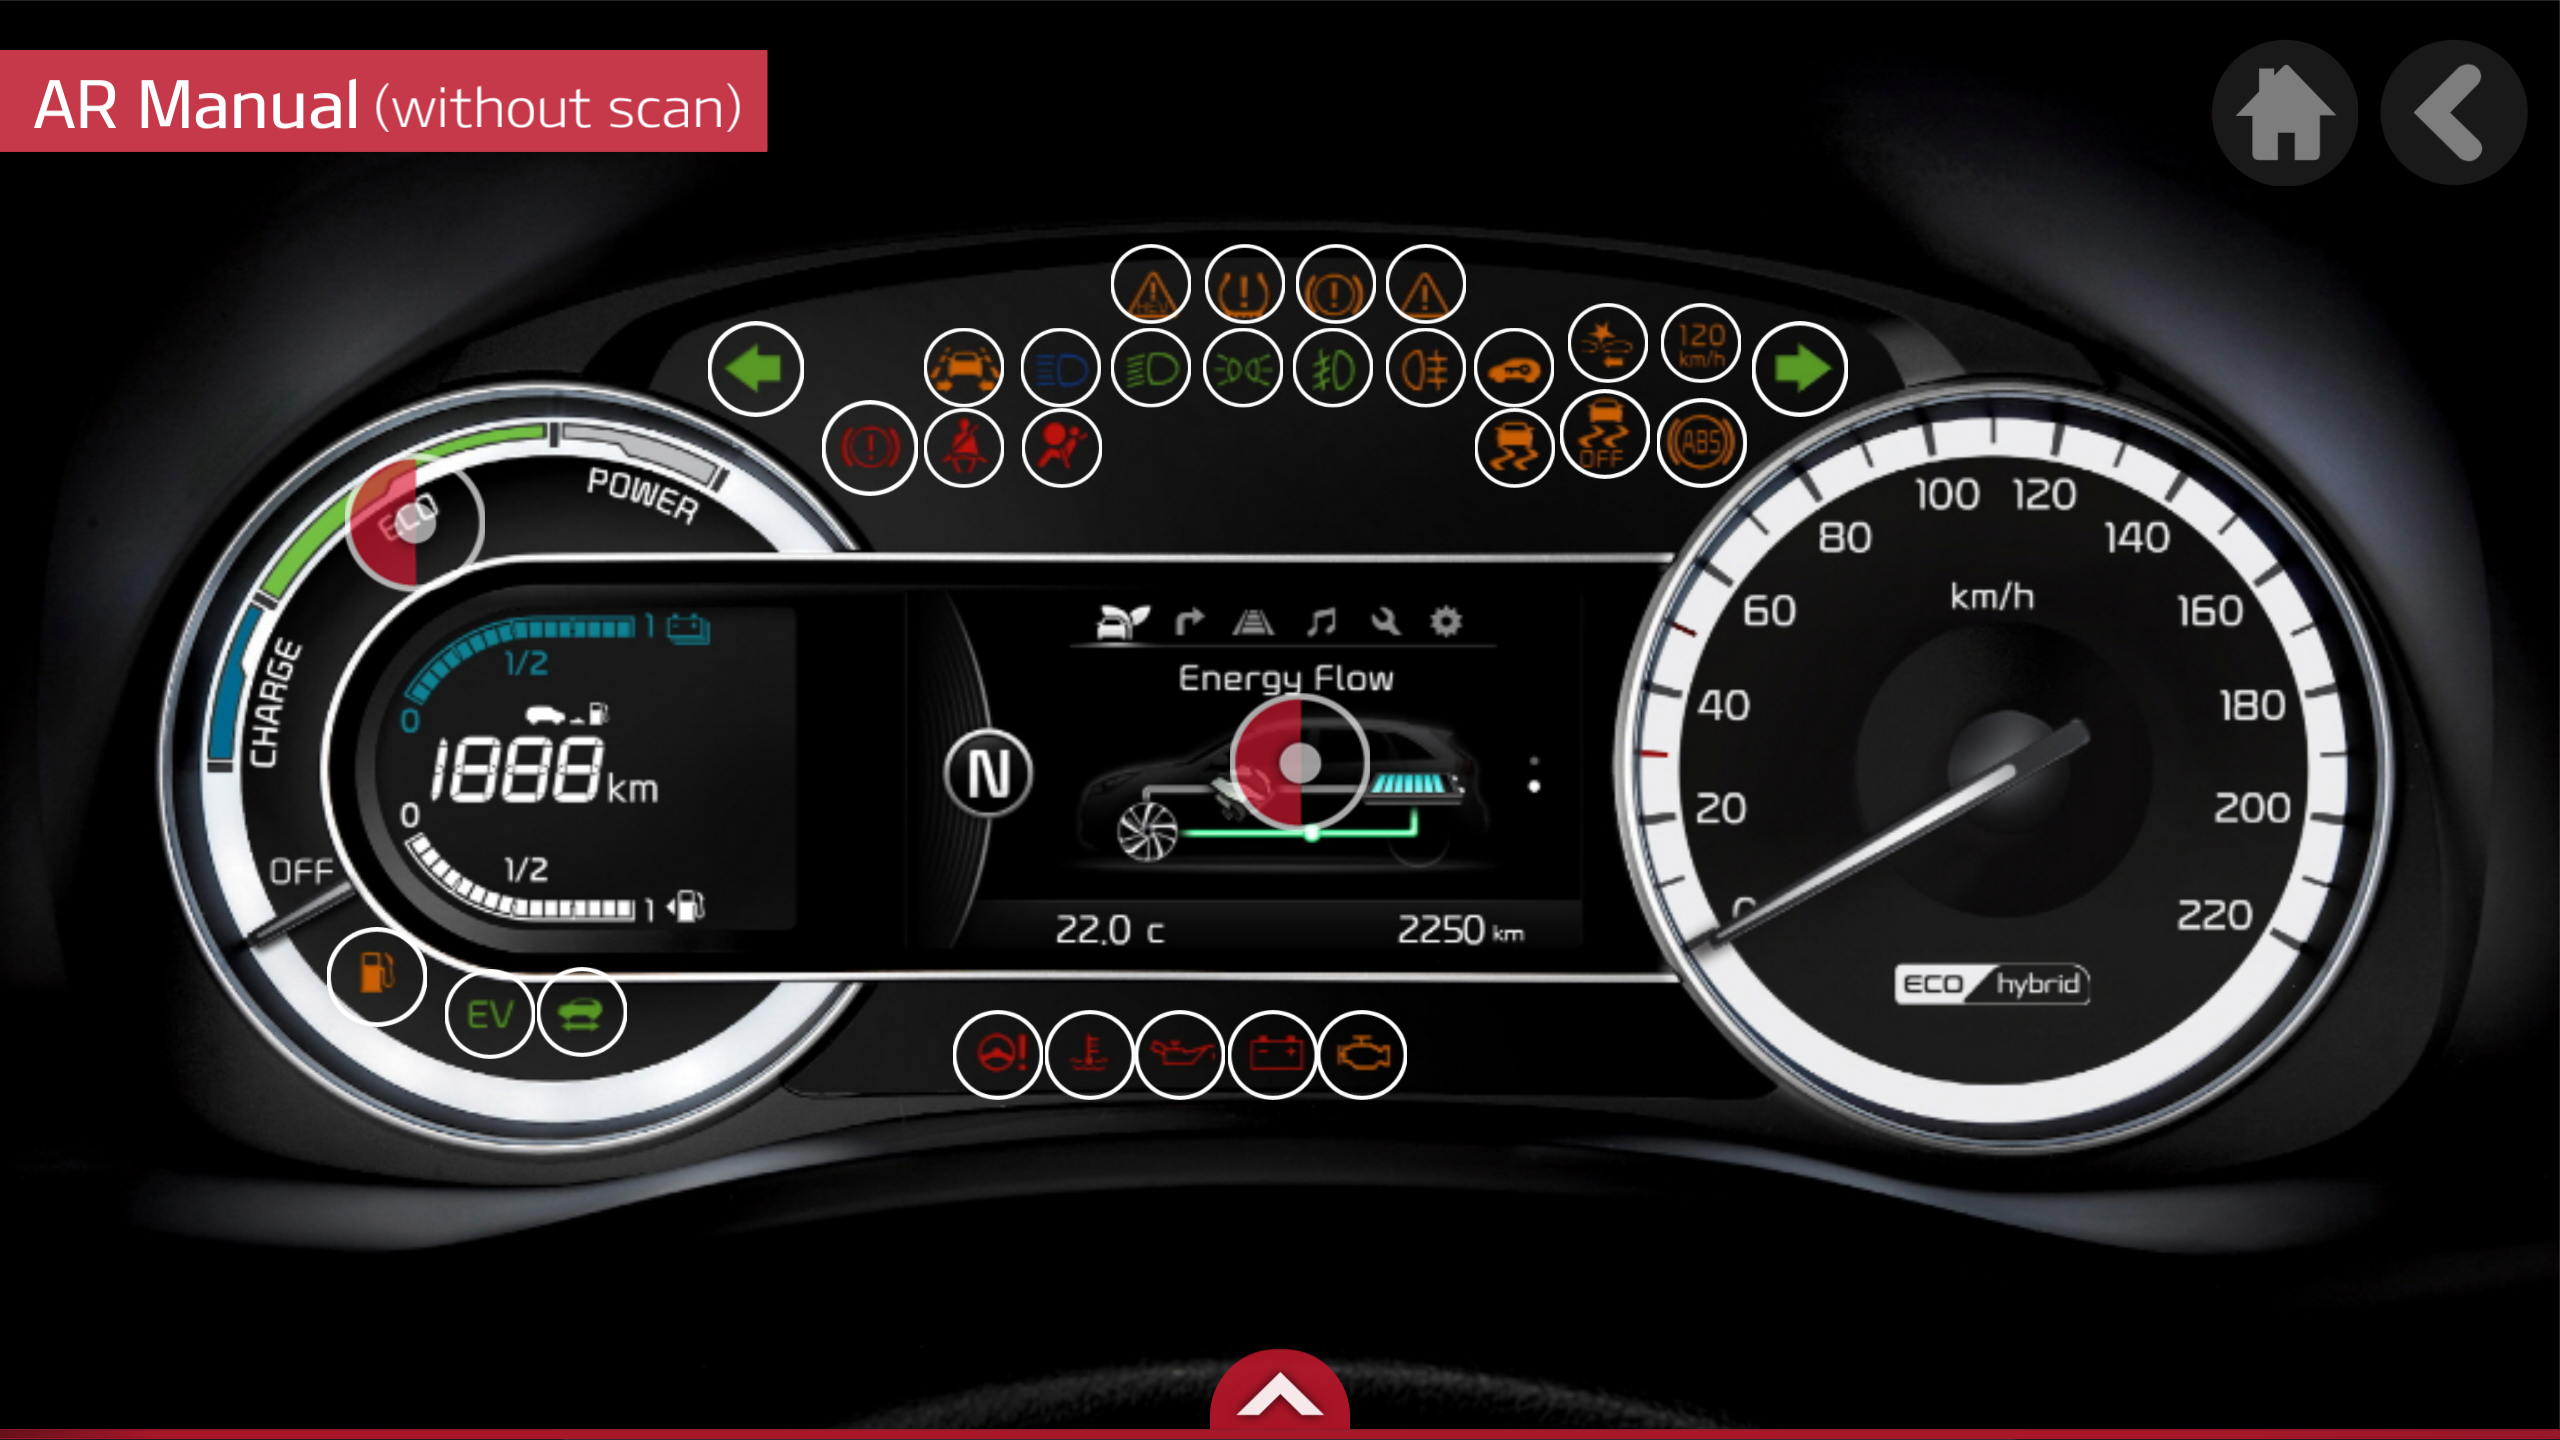Tap the right turn signal indicator
Image resolution: width=2560 pixels, height=1440 pixels.
1800,369
